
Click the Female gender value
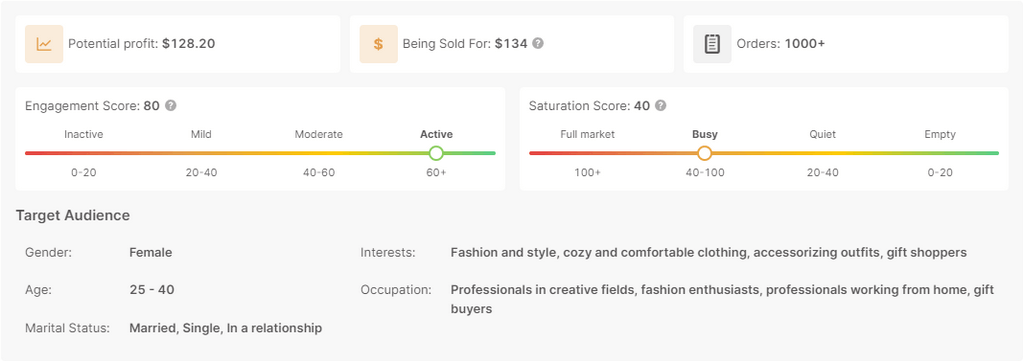tap(151, 252)
